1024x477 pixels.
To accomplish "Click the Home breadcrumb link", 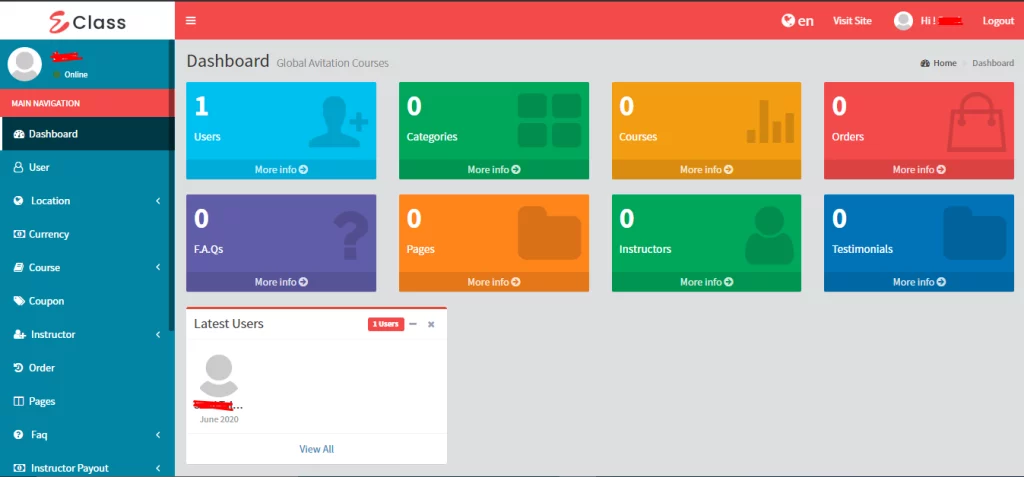I will click(x=938, y=63).
